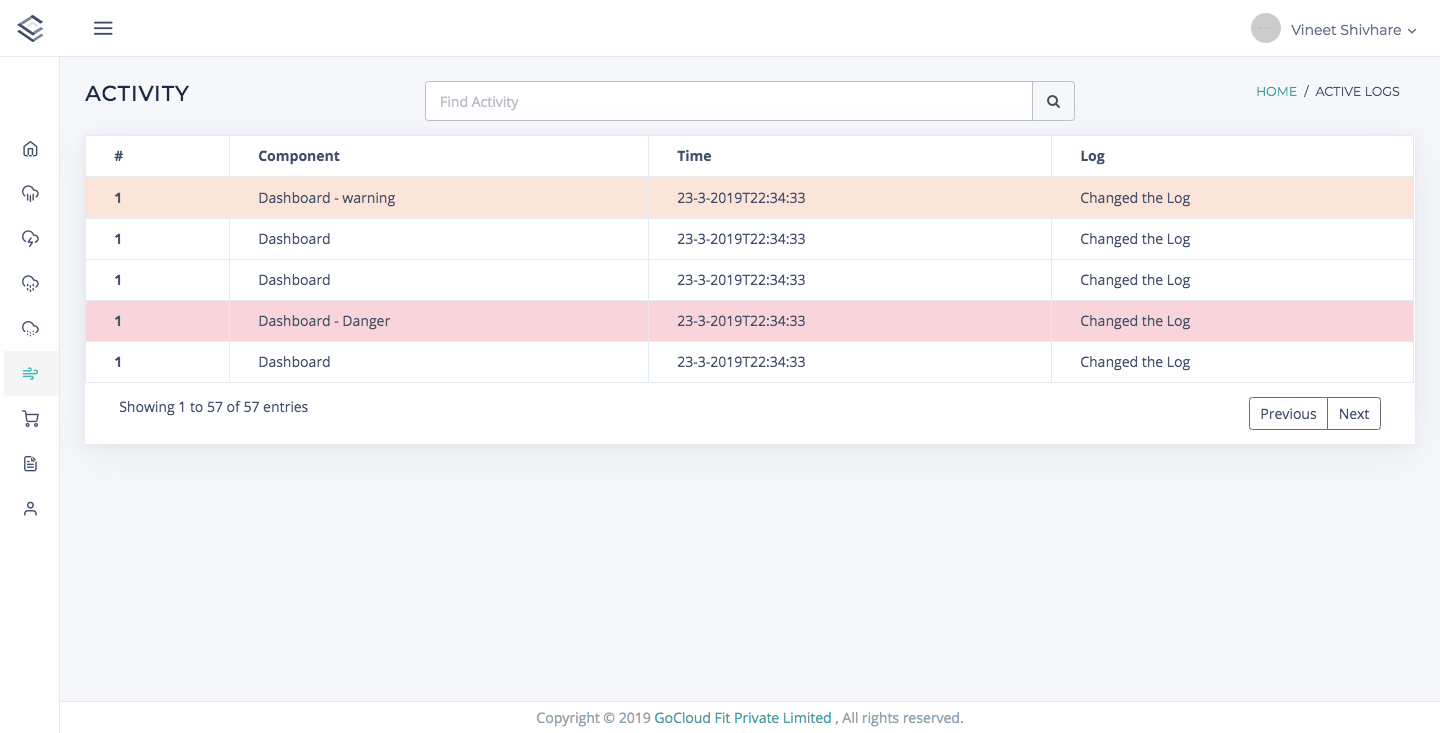Toggle the hamburger menu
The height and width of the screenshot is (733, 1440).
103,28
